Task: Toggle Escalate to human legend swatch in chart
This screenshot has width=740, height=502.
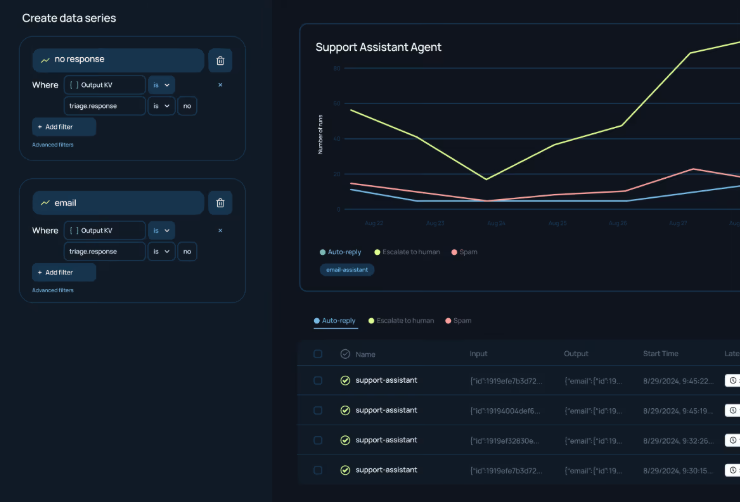Action: [x=377, y=252]
